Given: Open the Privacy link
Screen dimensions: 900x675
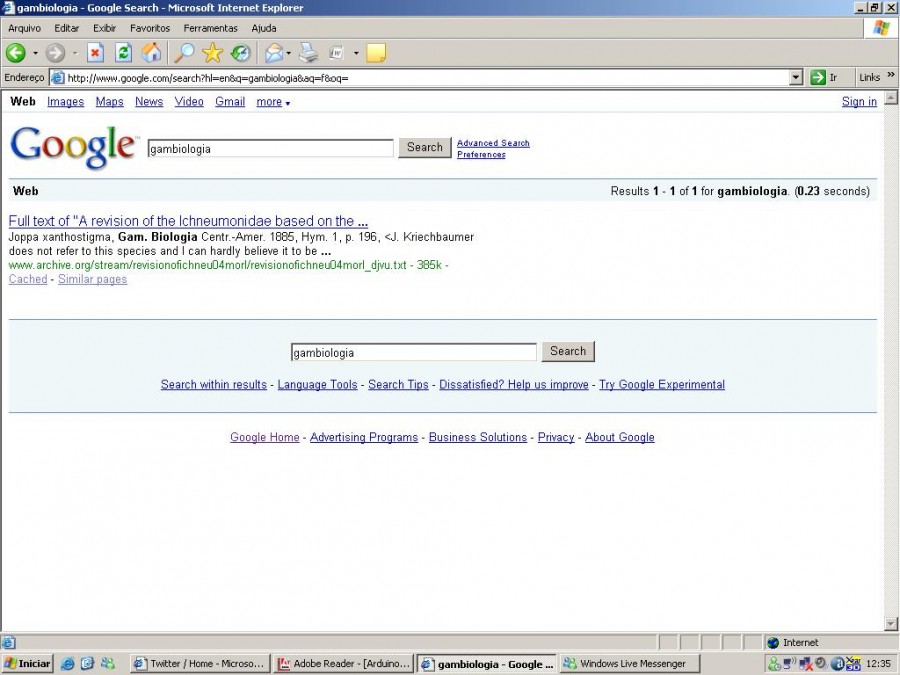Looking at the screenshot, I should 556,437.
